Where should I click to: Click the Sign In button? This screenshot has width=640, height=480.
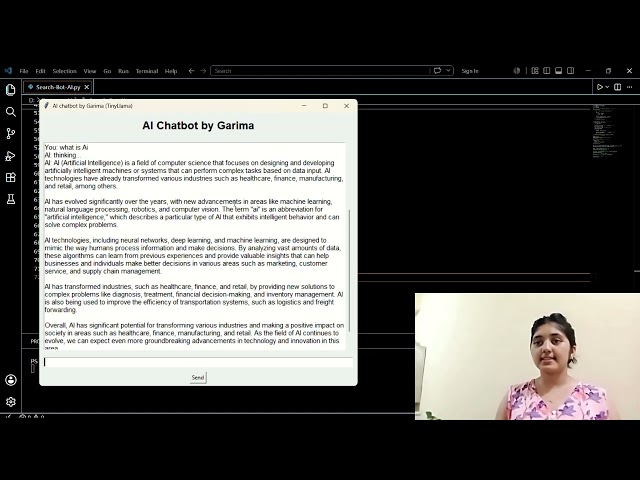click(x=470, y=71)
